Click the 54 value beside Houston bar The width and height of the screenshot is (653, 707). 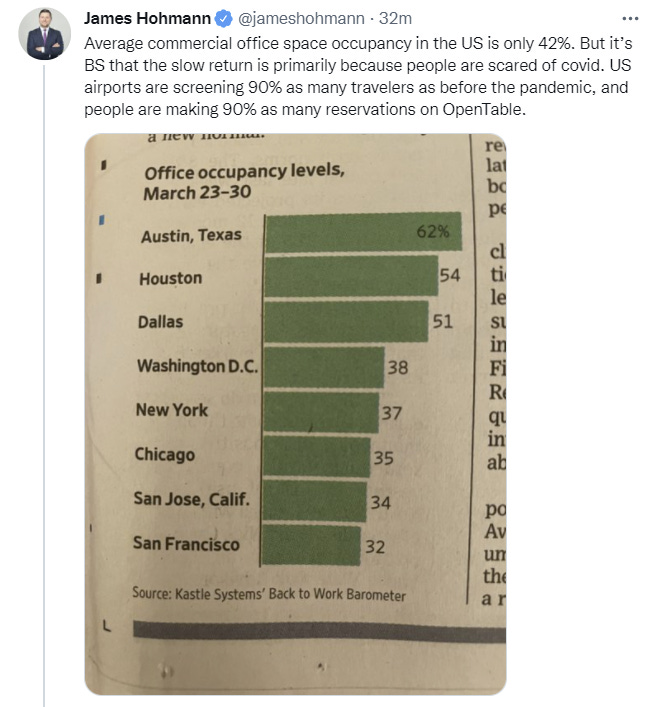click(449, 275)
